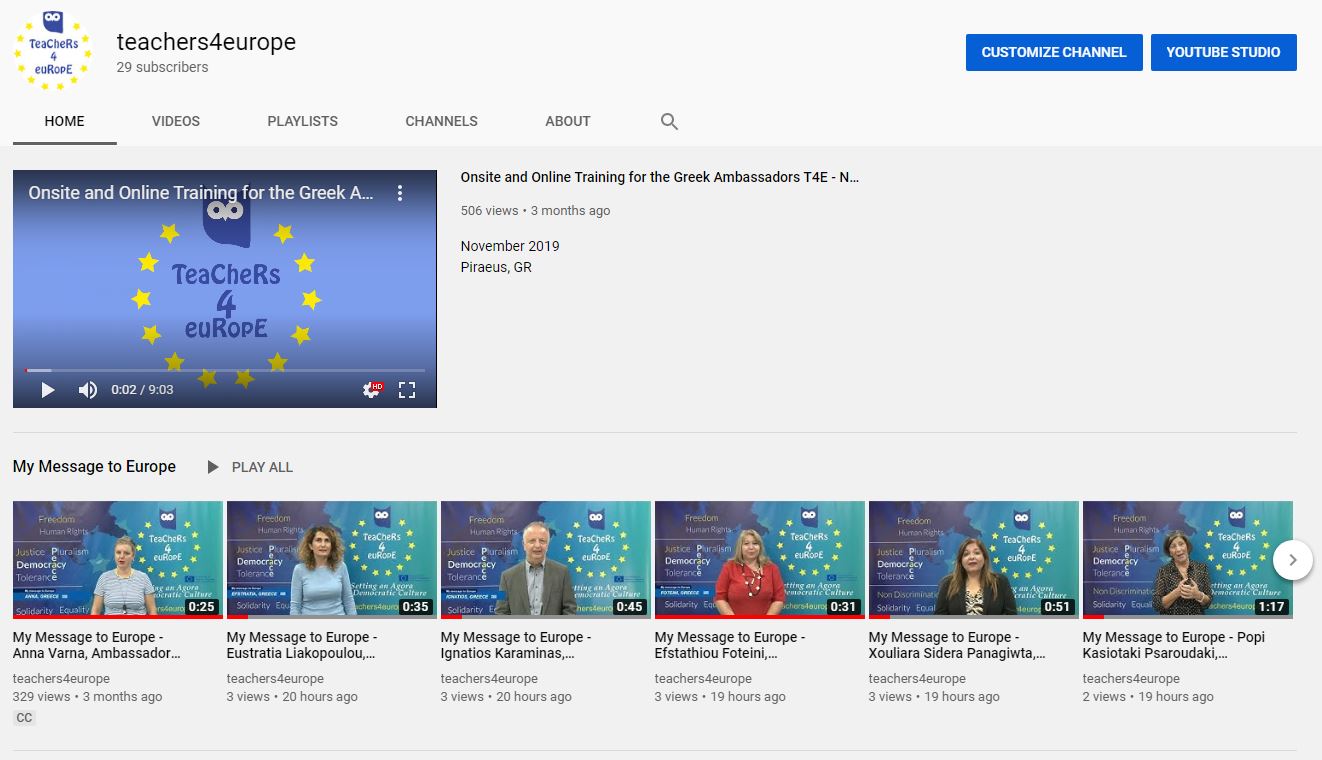The height and width of the screenshot is (760, 1322).
Task: Open the channel search magnifier icon
Action: [670, 121]
